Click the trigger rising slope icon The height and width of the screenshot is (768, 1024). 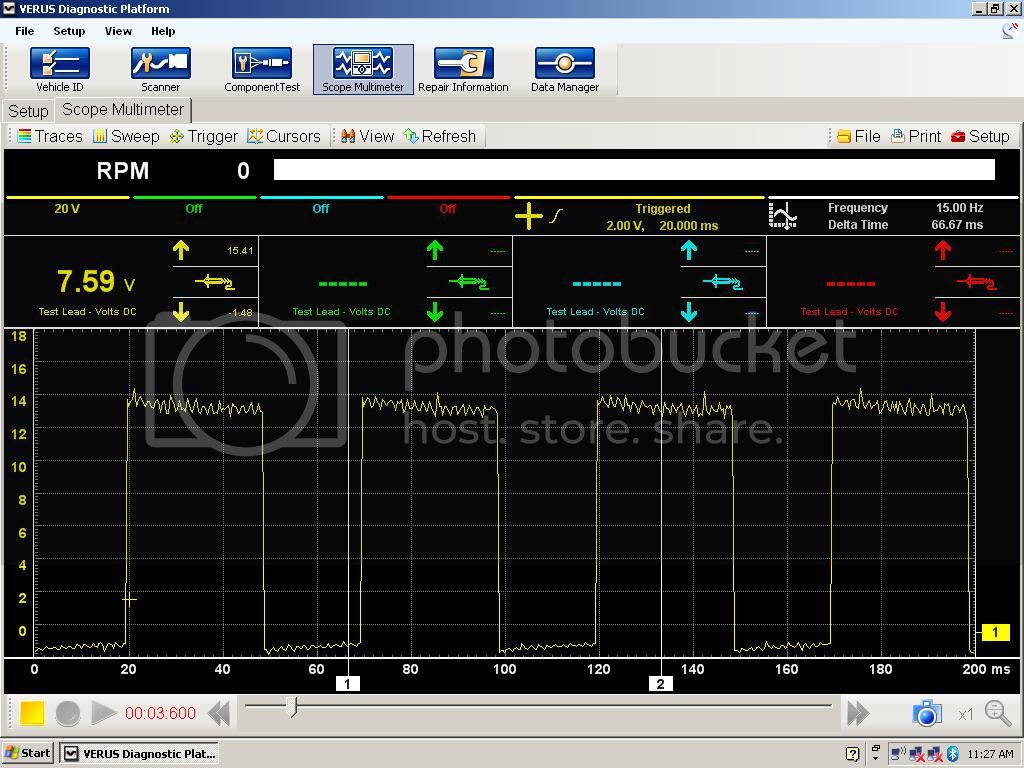pyautogui.click(x=556, y=216)
